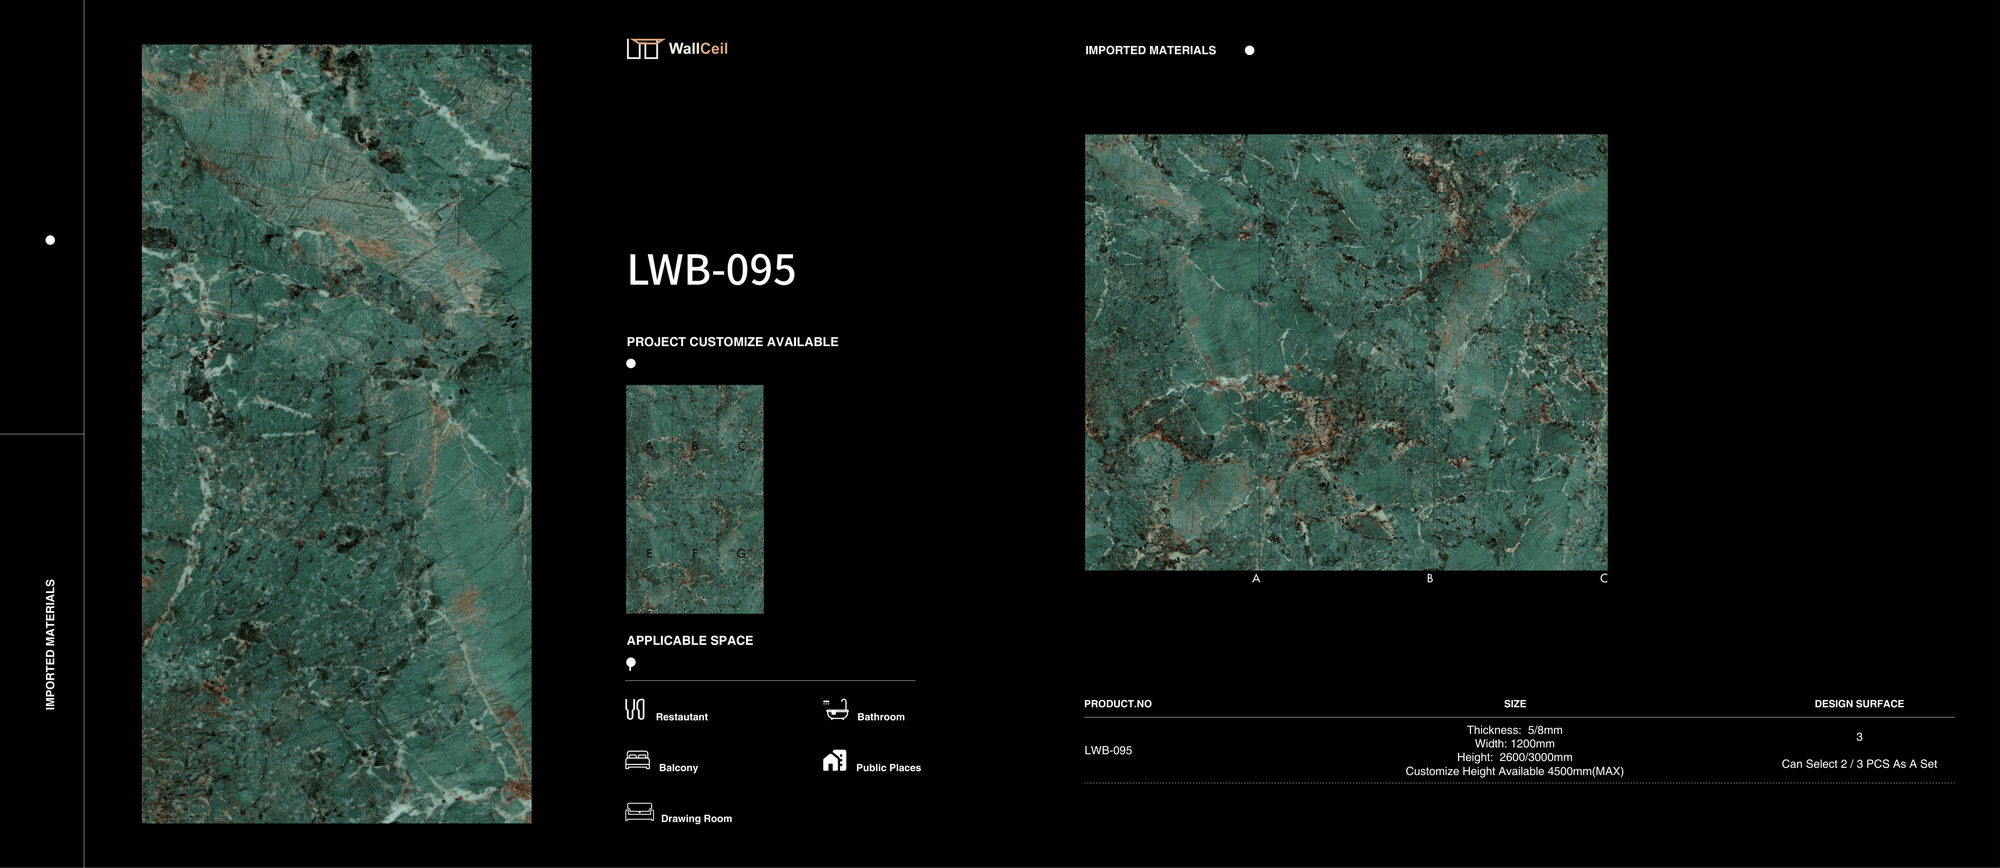Viewport: 2000px width, 868px height.
Task: Open the small A–G layout thumbnail
Action: [x=695, y=499]
